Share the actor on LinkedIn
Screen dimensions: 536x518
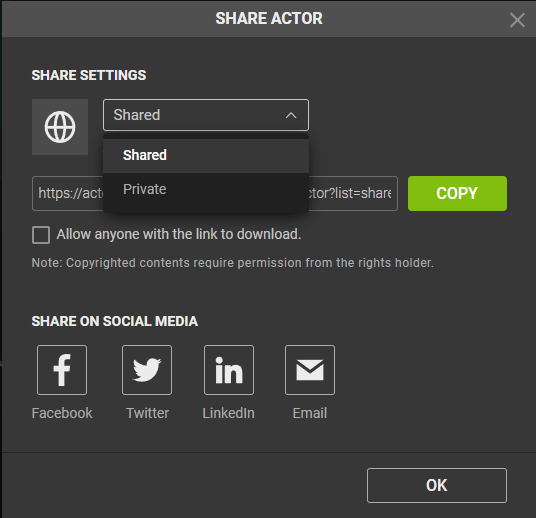pos(229,370)
